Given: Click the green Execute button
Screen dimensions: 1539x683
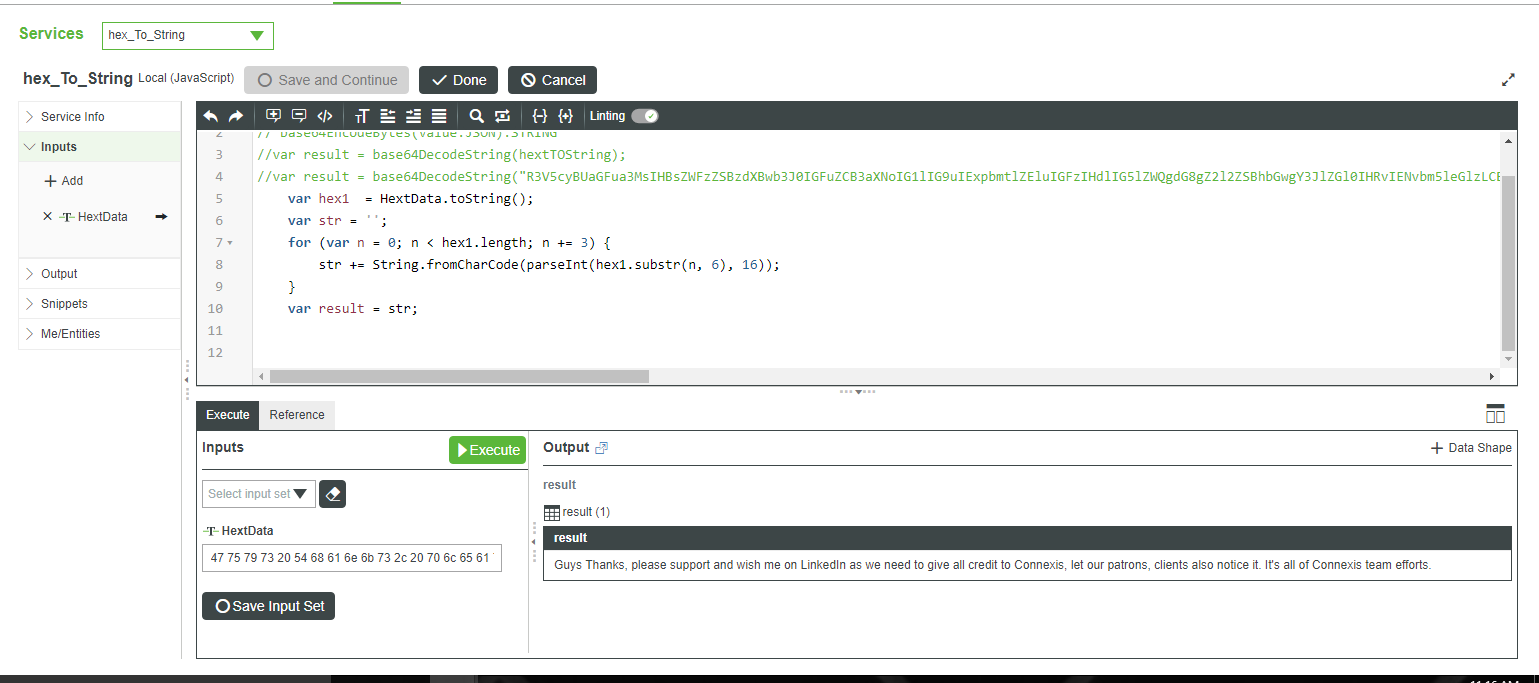Looking at the screenshot, I should pyautogui.click(x=487, y=450).
